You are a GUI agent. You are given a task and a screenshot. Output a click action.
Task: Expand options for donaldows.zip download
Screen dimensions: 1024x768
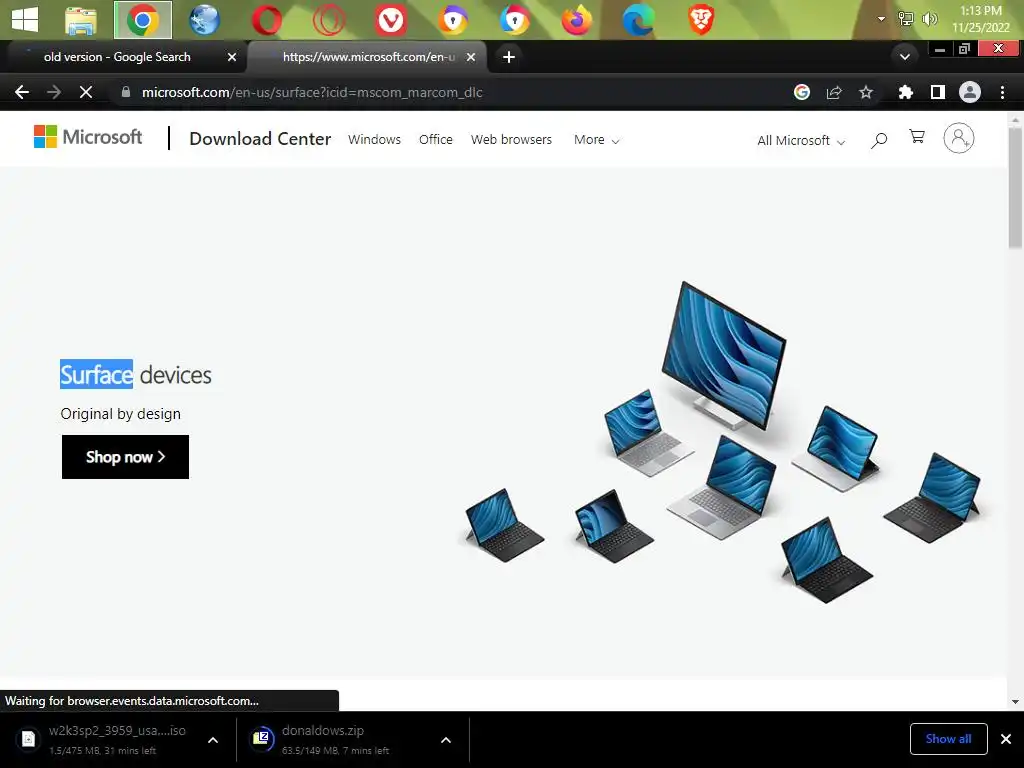(446, 740)
